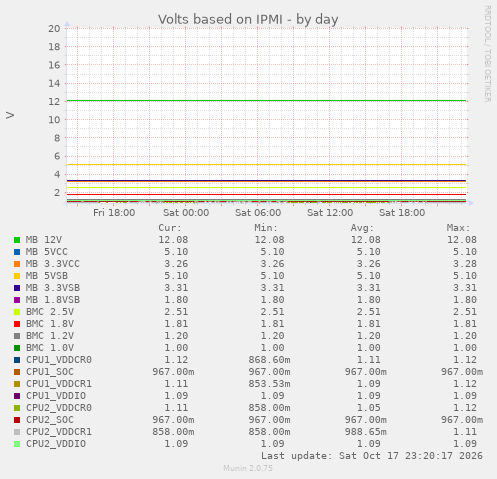Click the Sat 00:00 time axis label
The image size is (497, 479).
(x=186, y=213)
